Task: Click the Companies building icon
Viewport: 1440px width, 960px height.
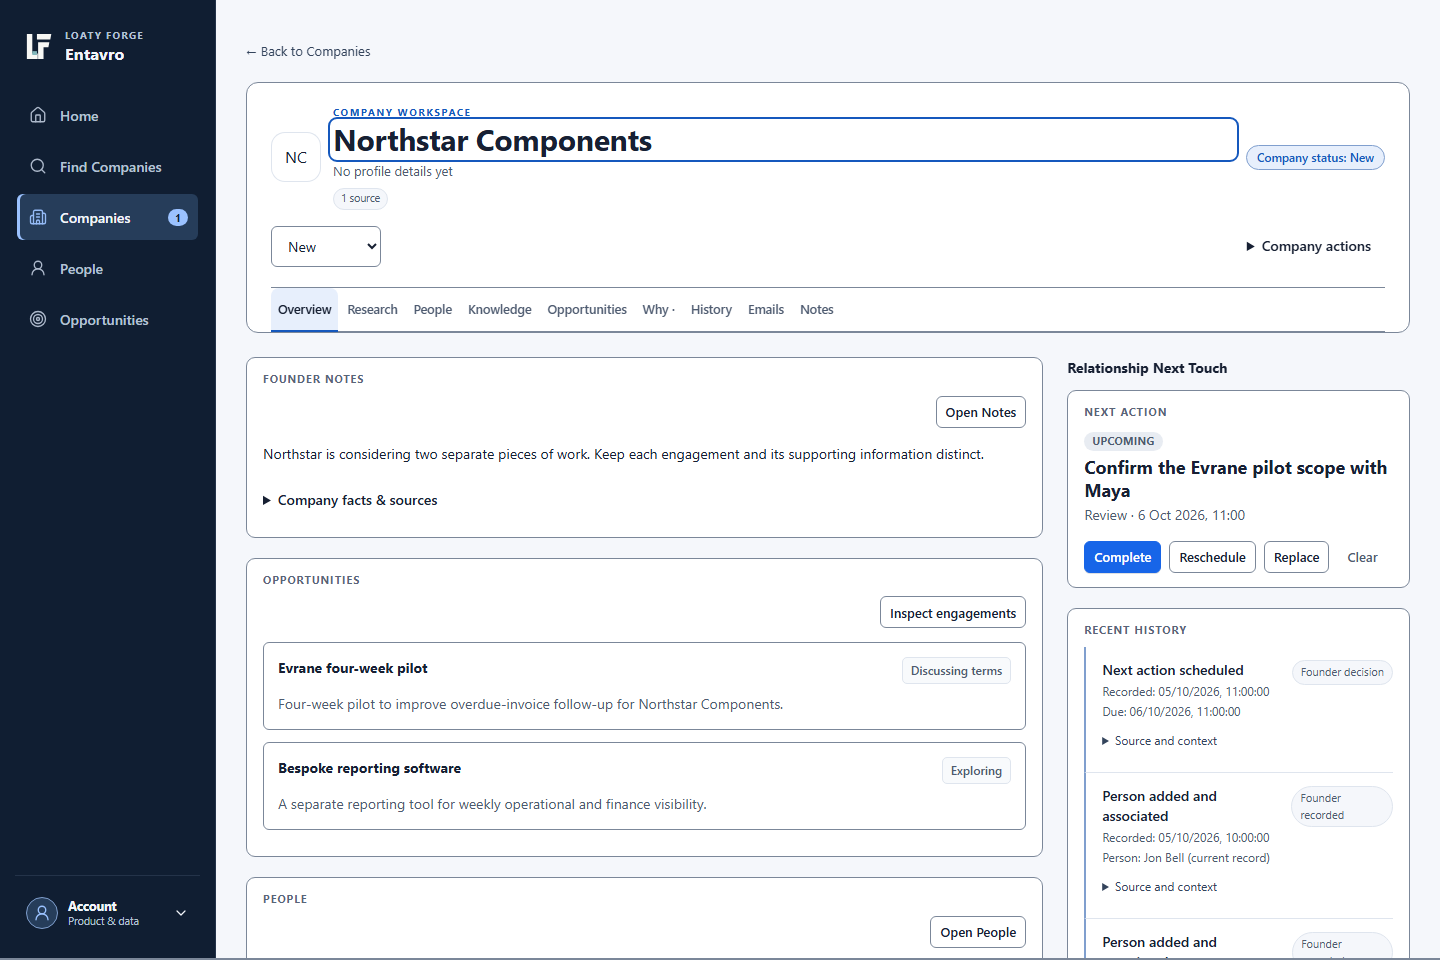Action: pos(38,217)
